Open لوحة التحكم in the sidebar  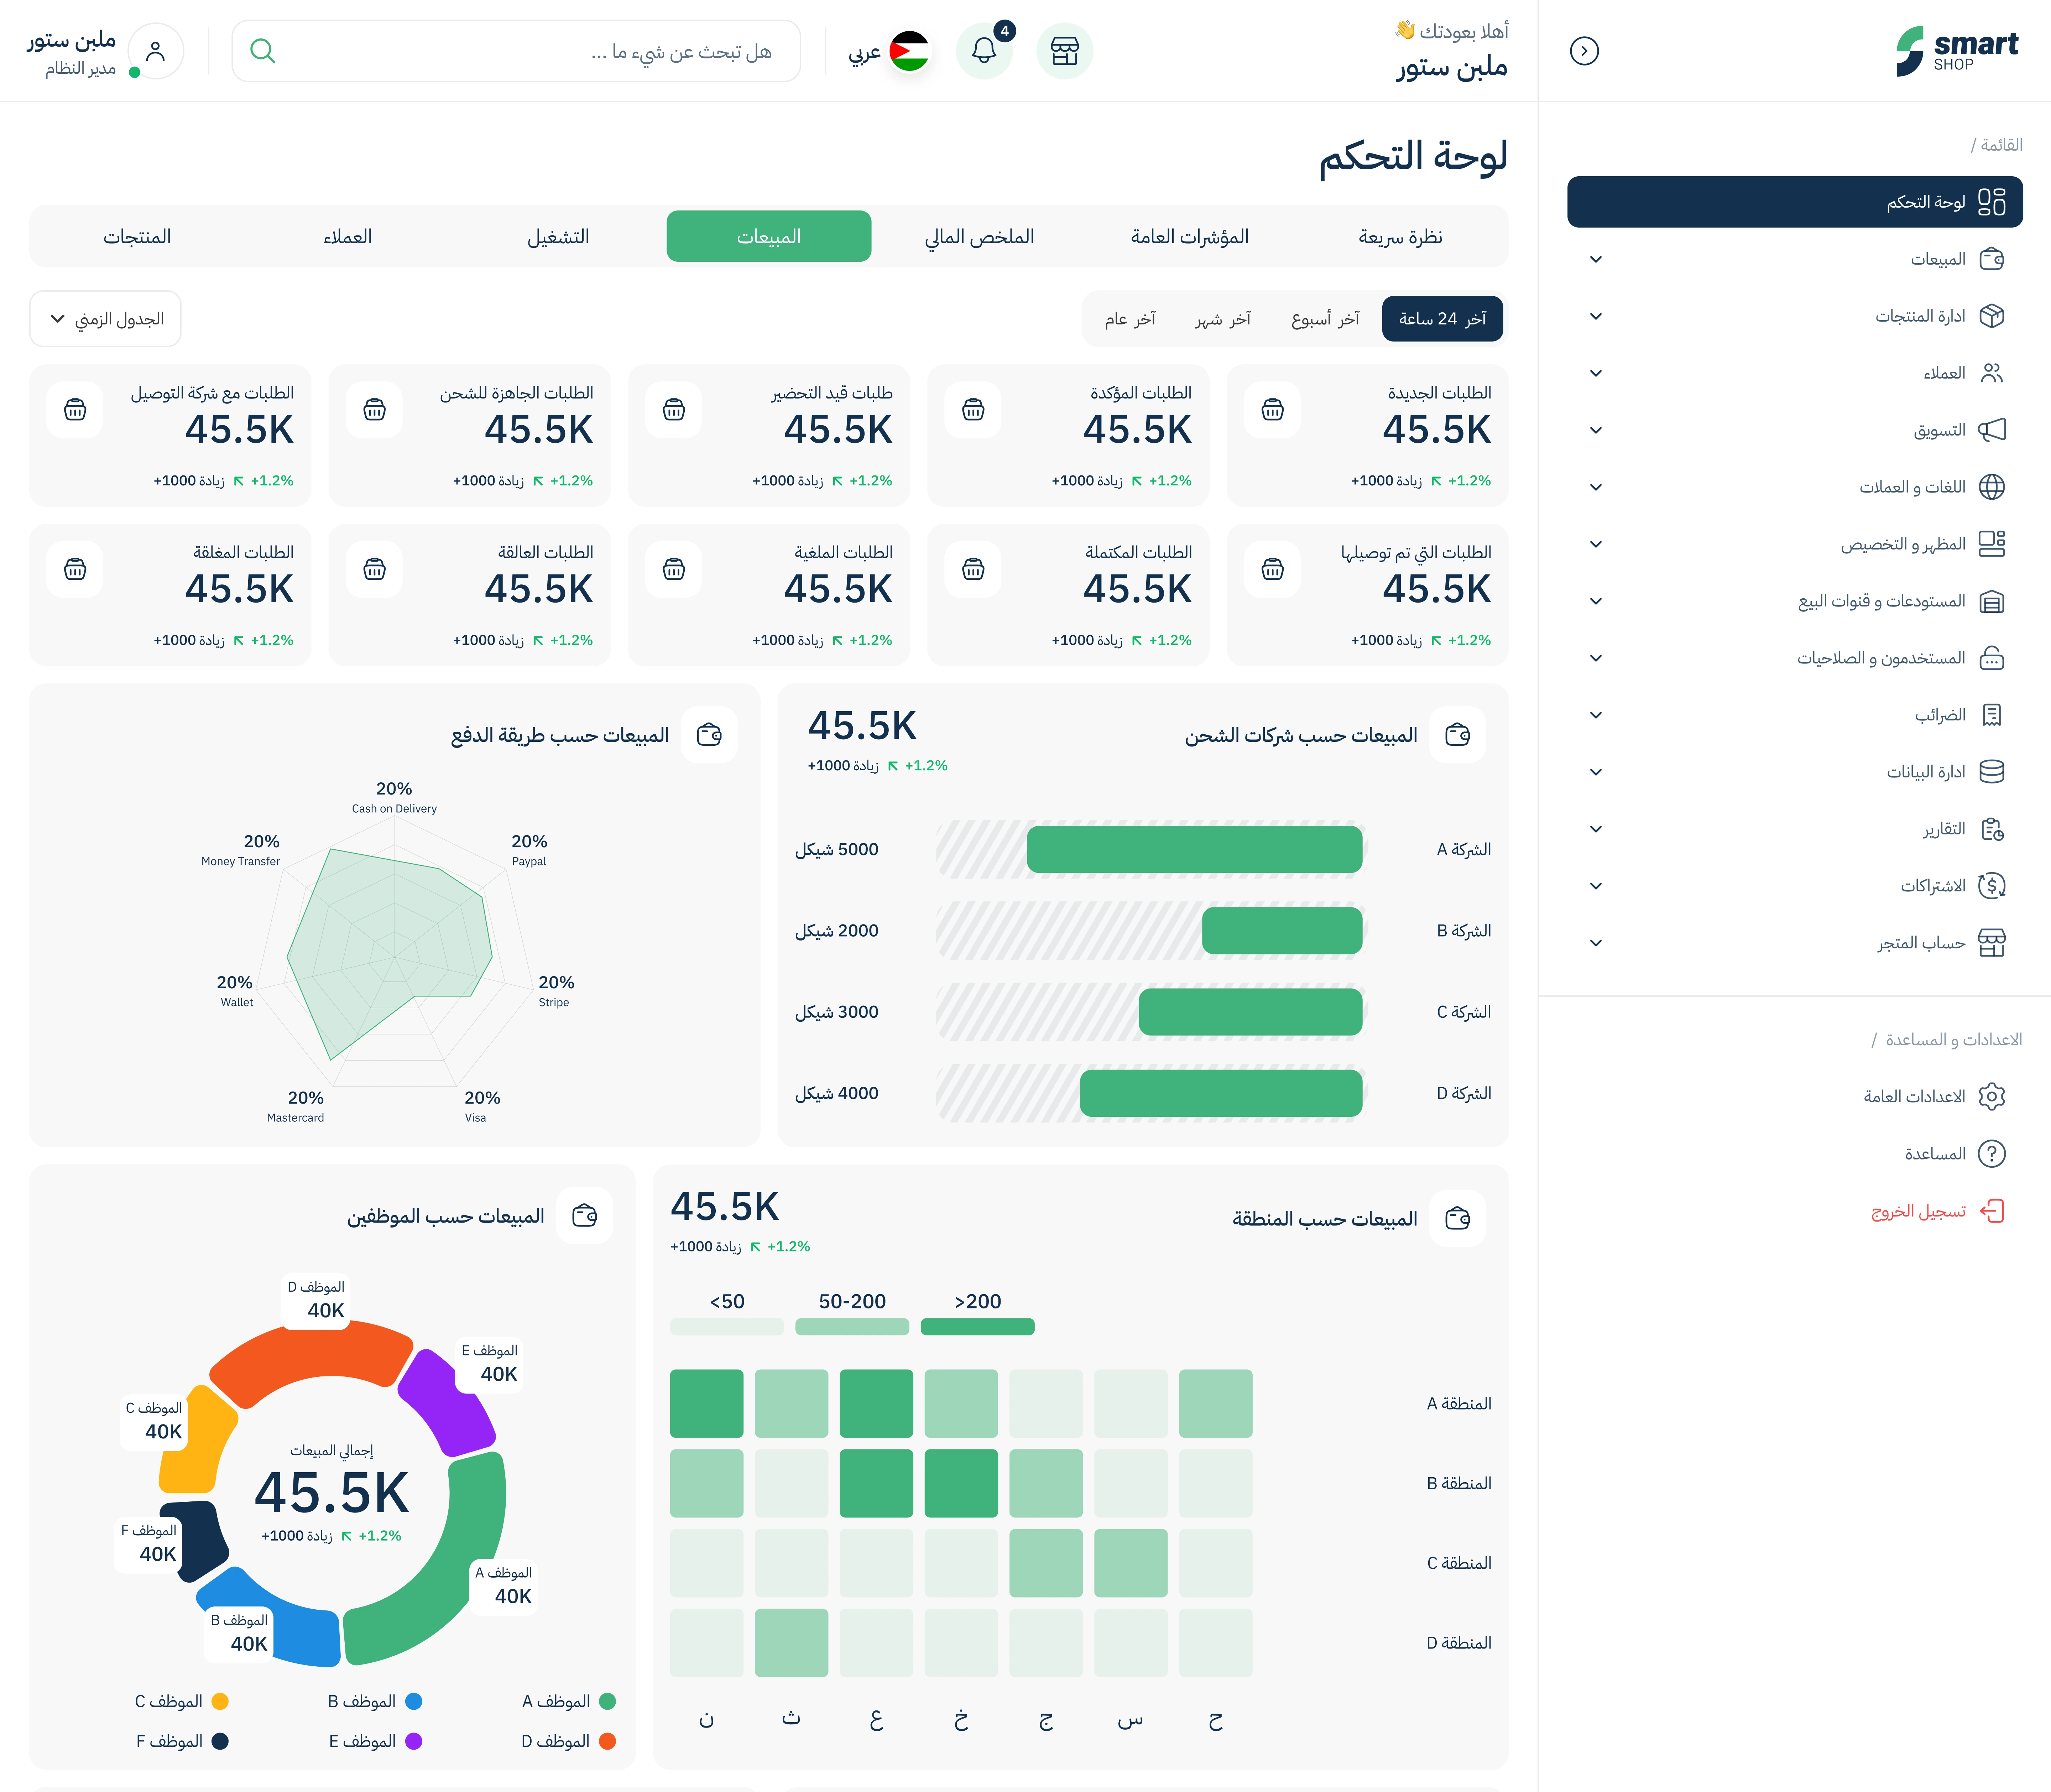click(x=1795, y=202)
